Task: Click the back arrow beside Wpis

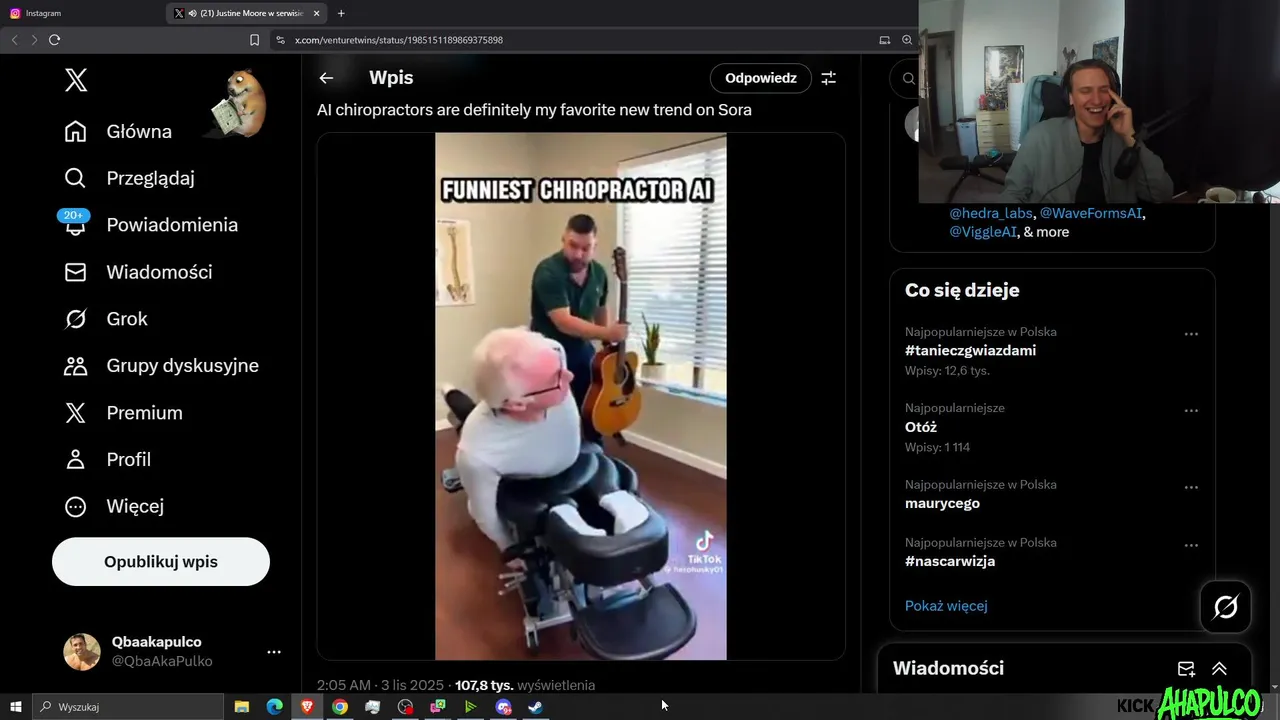Action: (x=326, y=78)
